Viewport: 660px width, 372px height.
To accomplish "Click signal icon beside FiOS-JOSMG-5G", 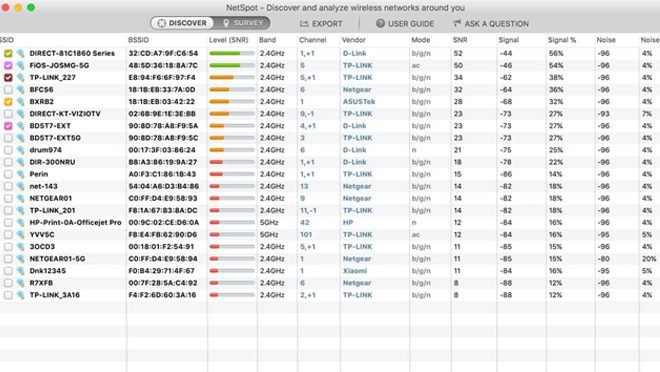I will pos(20,66).
